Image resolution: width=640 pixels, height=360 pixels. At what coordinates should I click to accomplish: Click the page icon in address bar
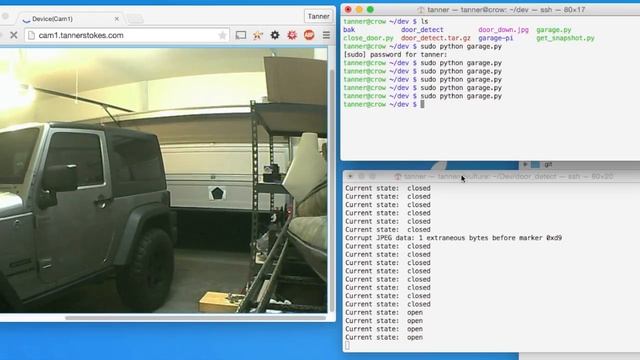point(31,36)
